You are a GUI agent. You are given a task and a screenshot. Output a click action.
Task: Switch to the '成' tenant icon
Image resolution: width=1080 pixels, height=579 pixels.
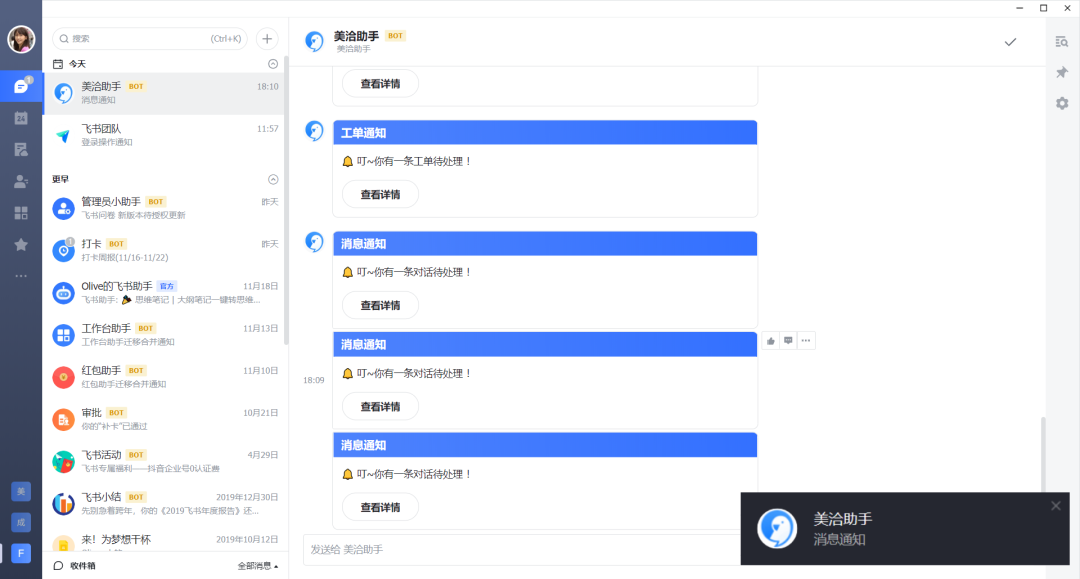(x=21, y=523)
